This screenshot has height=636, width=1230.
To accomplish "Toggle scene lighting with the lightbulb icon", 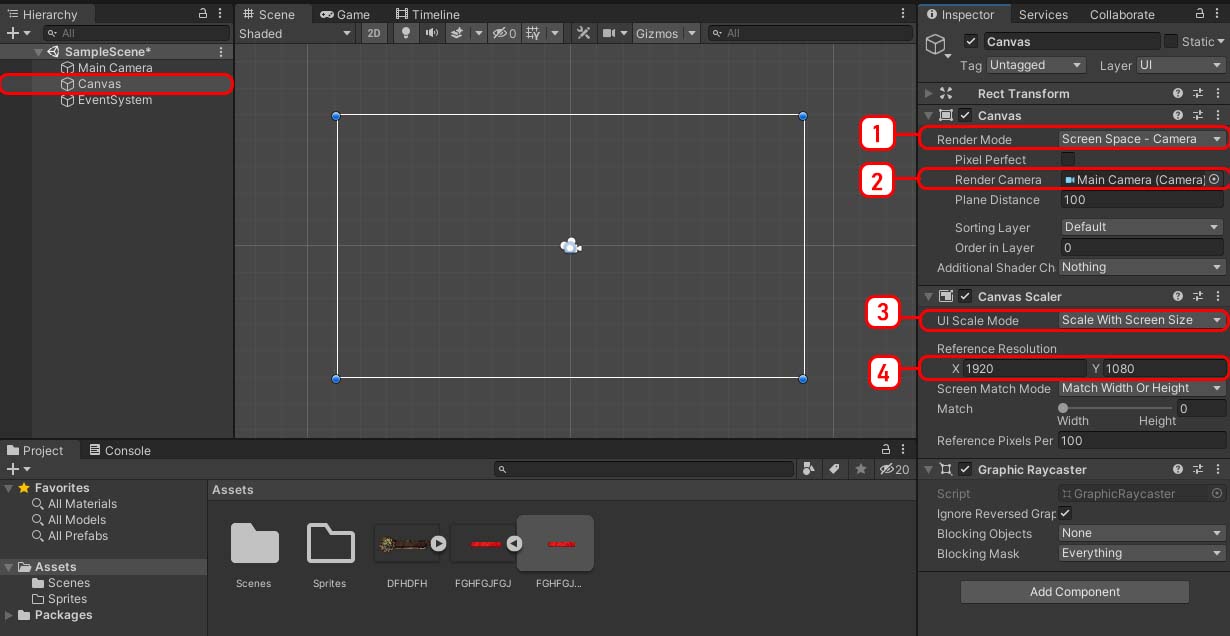I will click(x=405, y=33).
